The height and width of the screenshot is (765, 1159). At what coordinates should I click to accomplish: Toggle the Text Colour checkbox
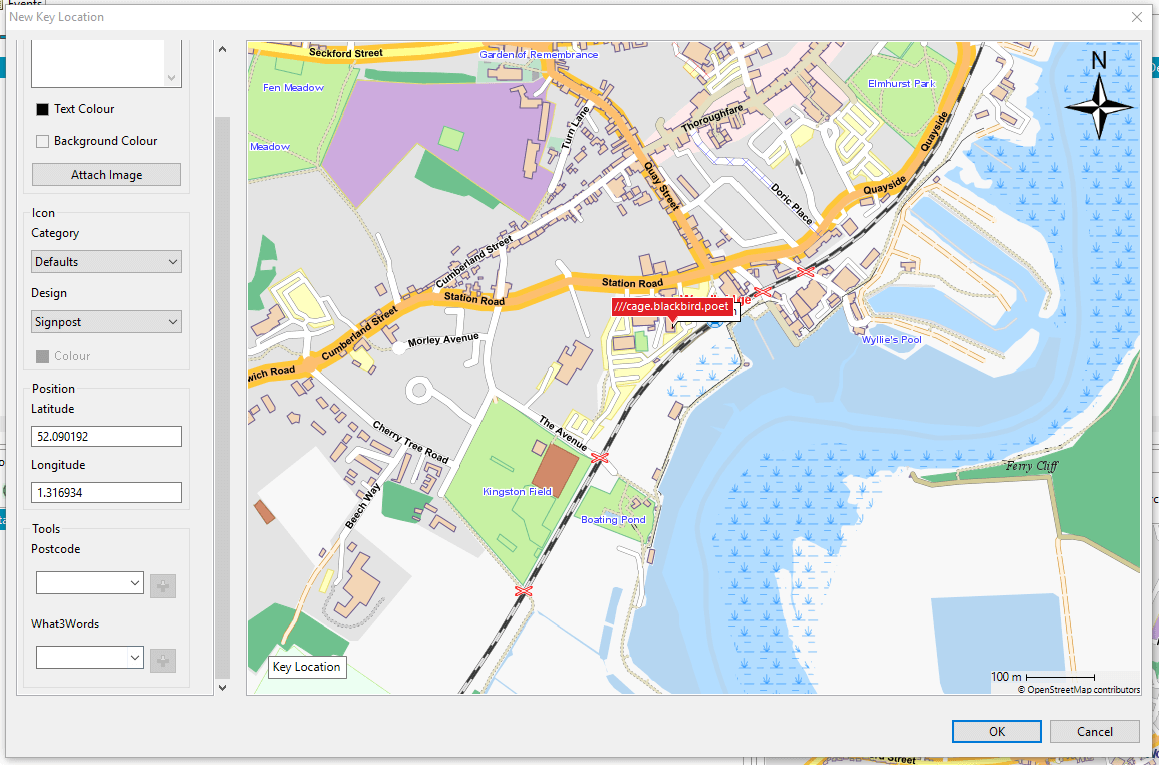point(42,108)
